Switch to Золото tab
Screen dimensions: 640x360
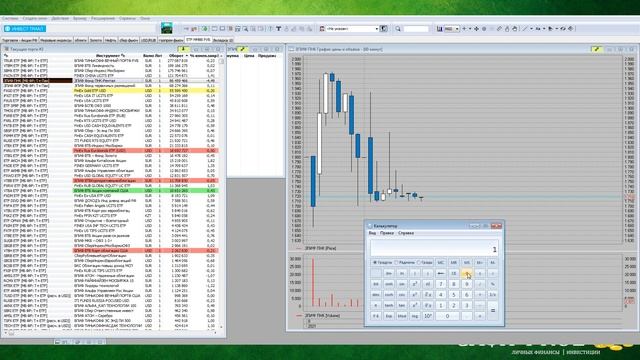(96, 40)
